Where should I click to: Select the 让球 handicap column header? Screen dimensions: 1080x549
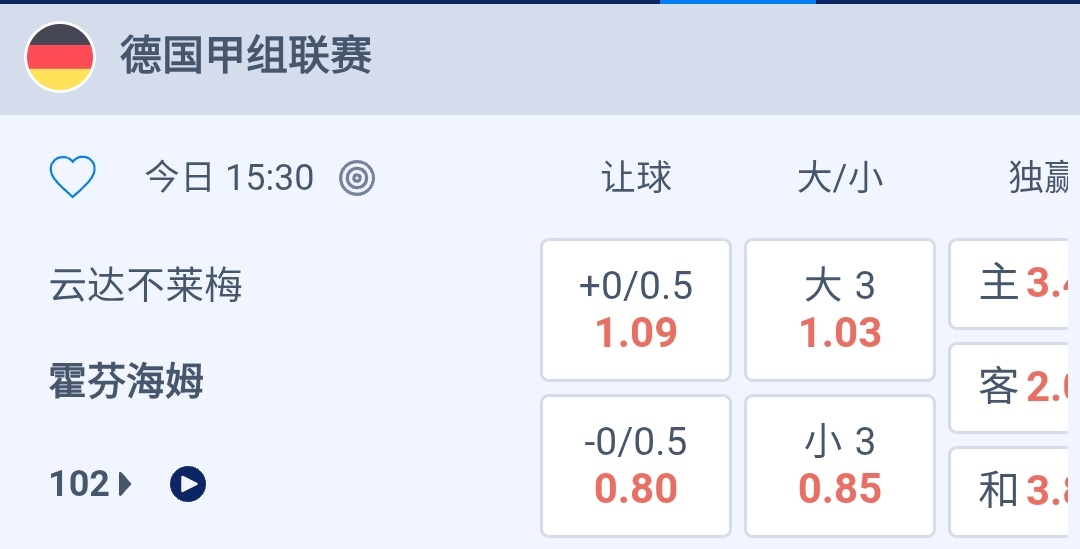(636, 178)
